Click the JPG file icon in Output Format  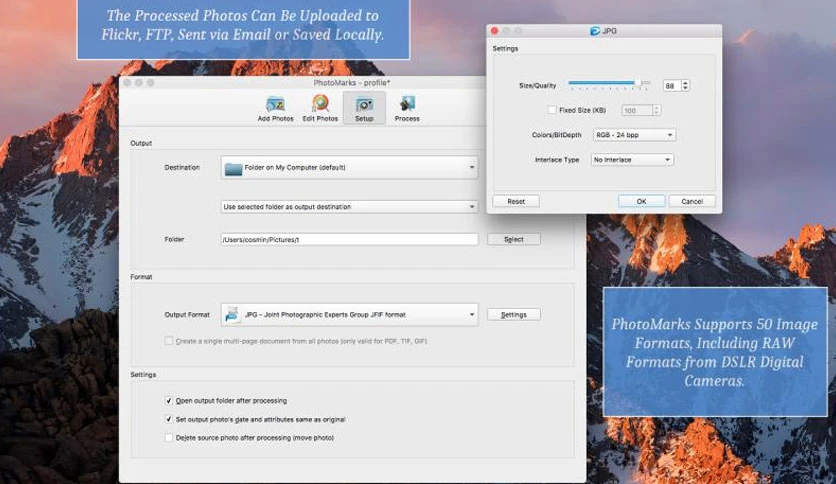coord(232,314)
